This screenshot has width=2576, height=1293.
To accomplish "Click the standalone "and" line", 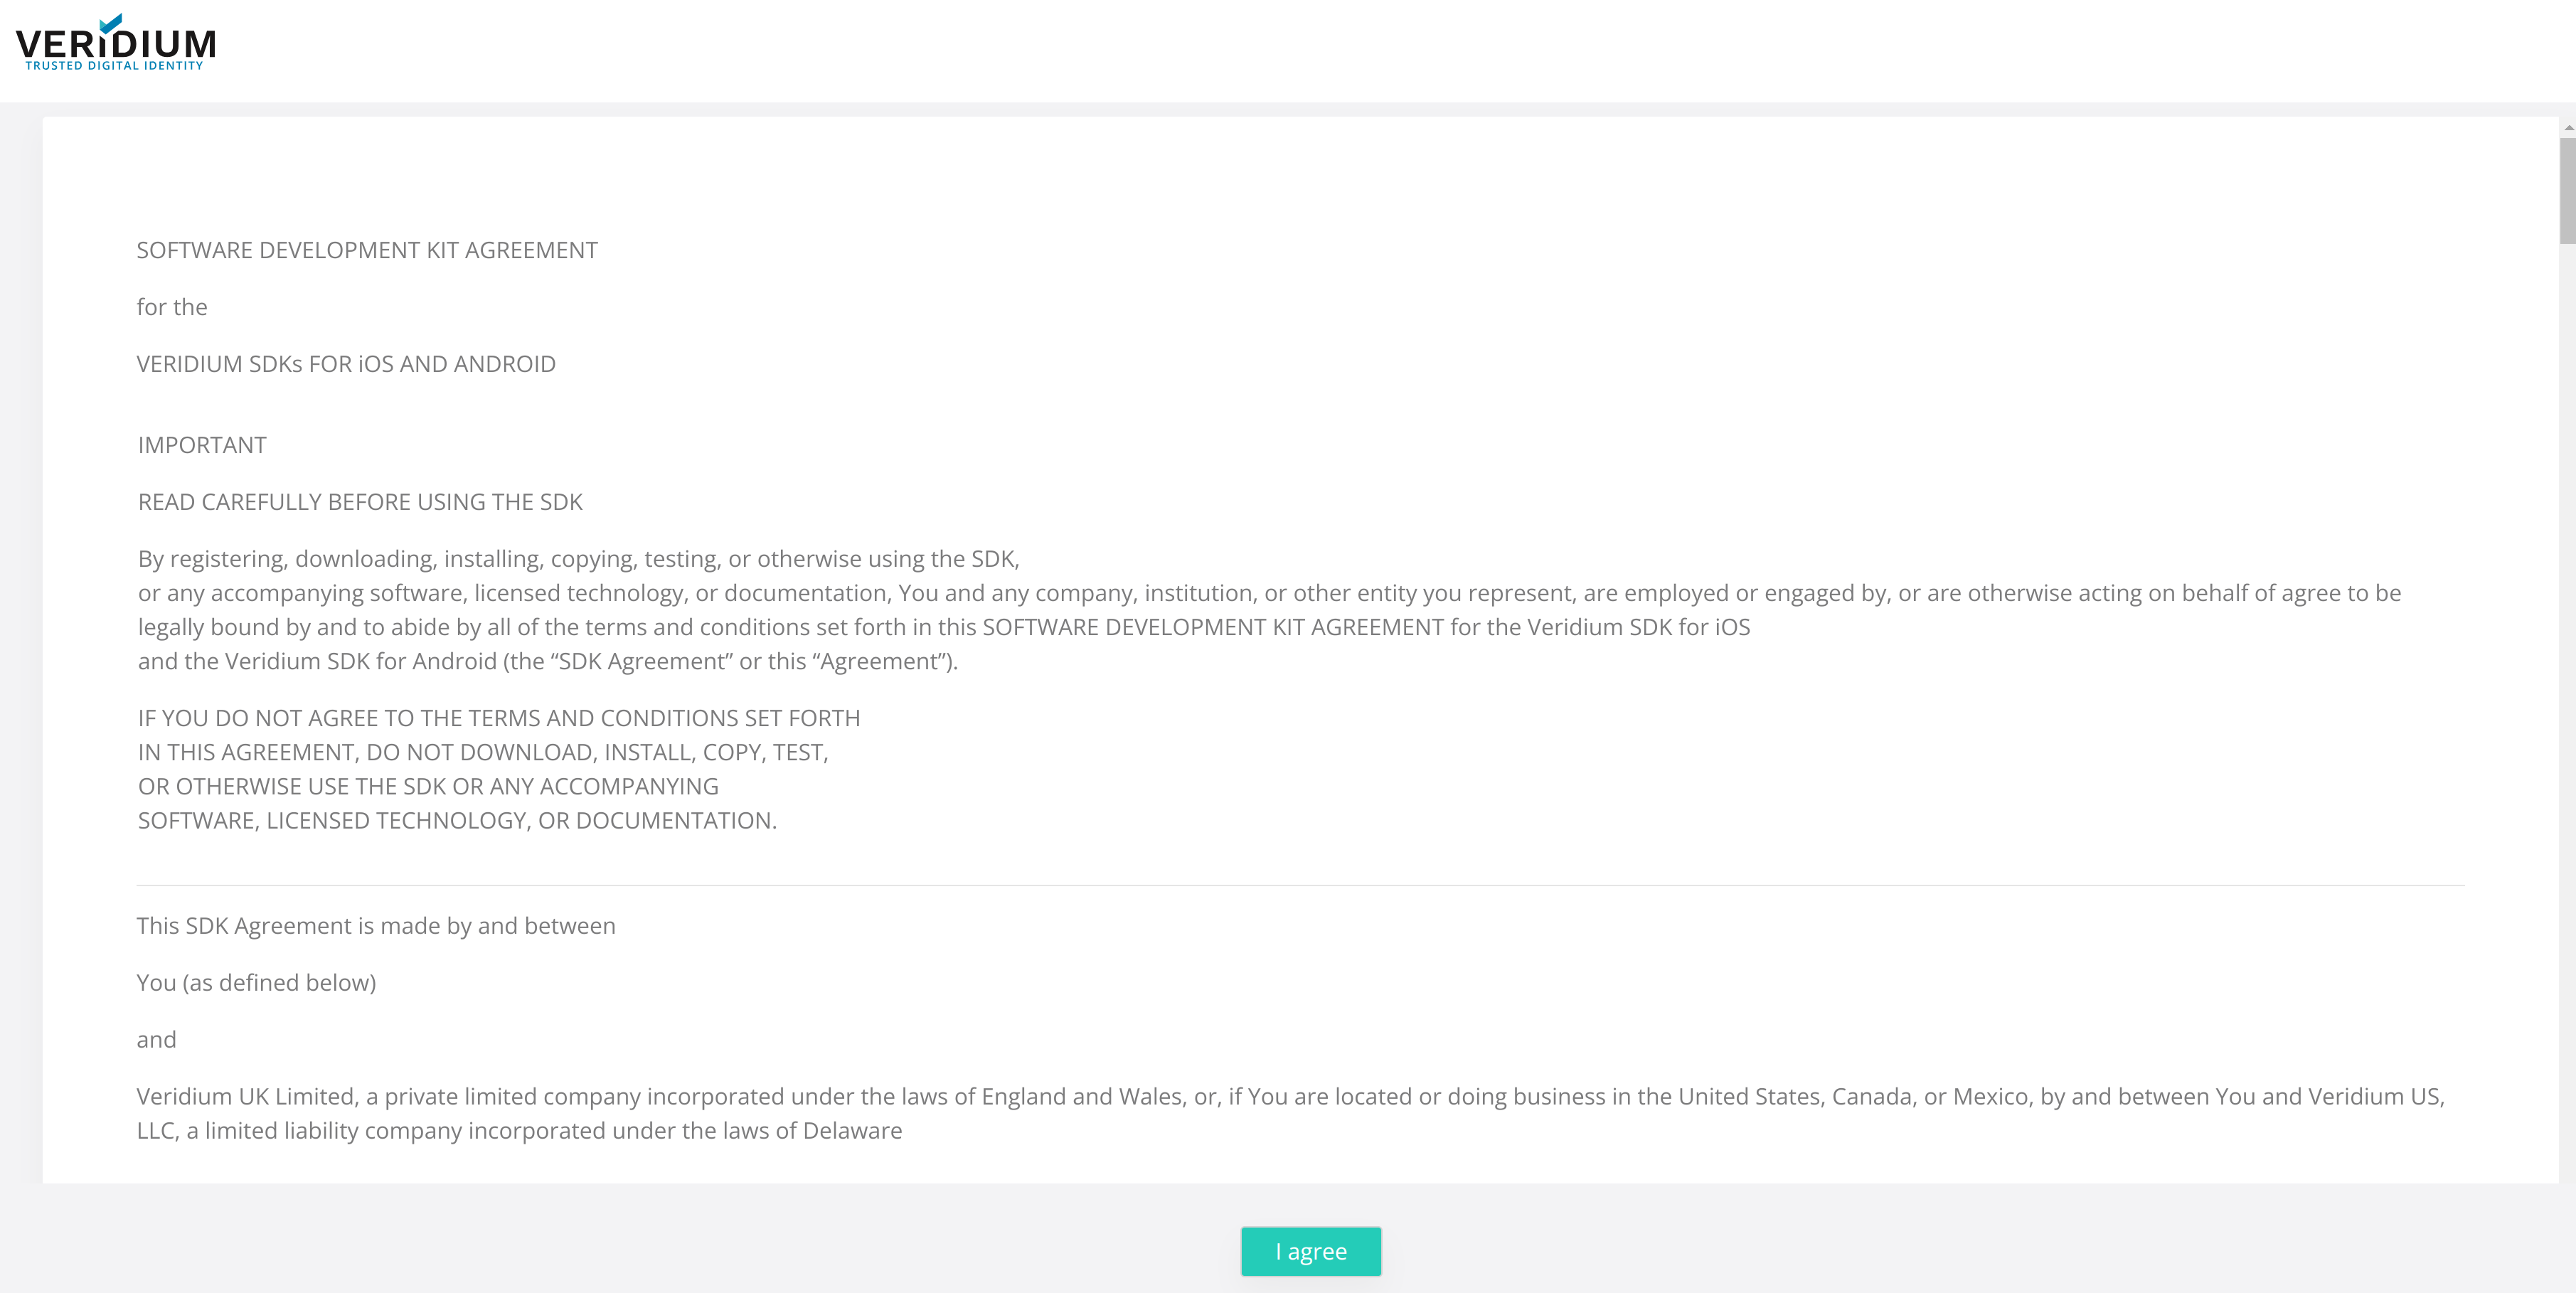I will (156, 1040).
